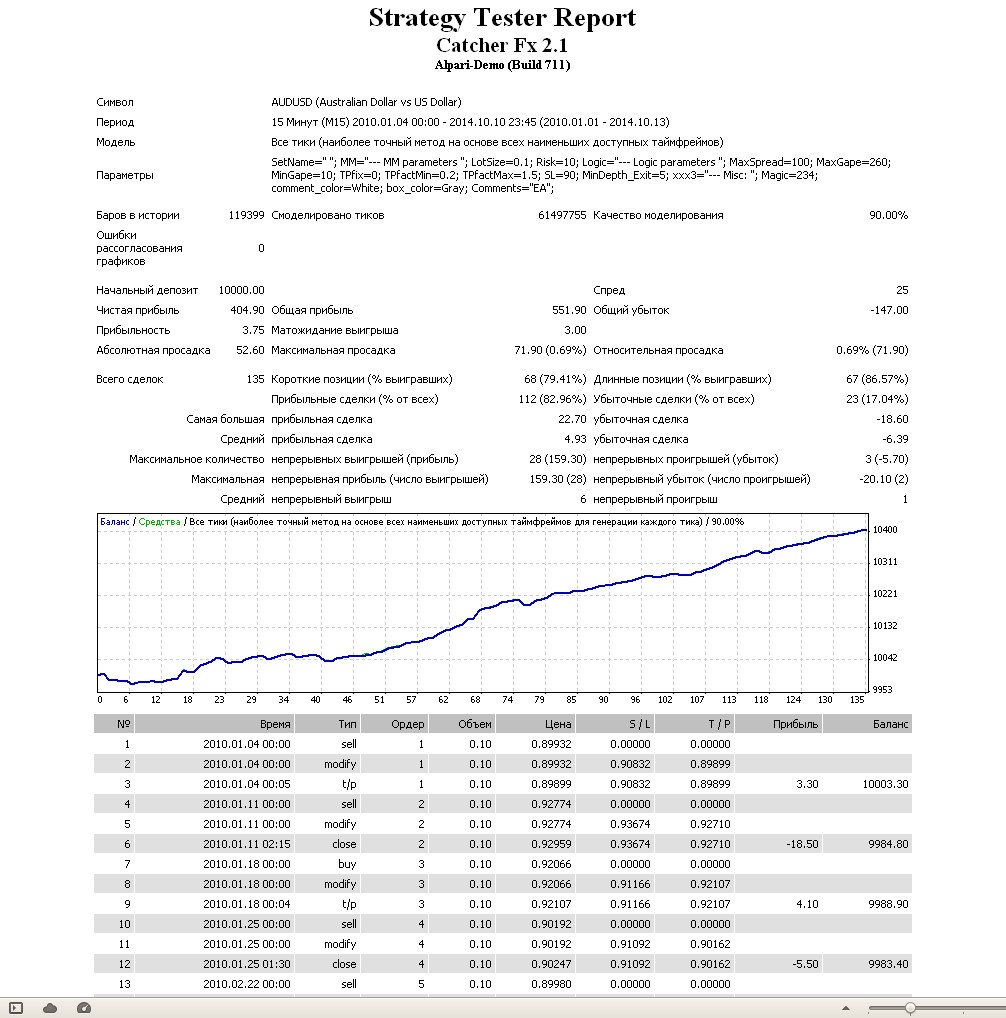Click the "close" type cell in row 12

(x=344, y=964)
